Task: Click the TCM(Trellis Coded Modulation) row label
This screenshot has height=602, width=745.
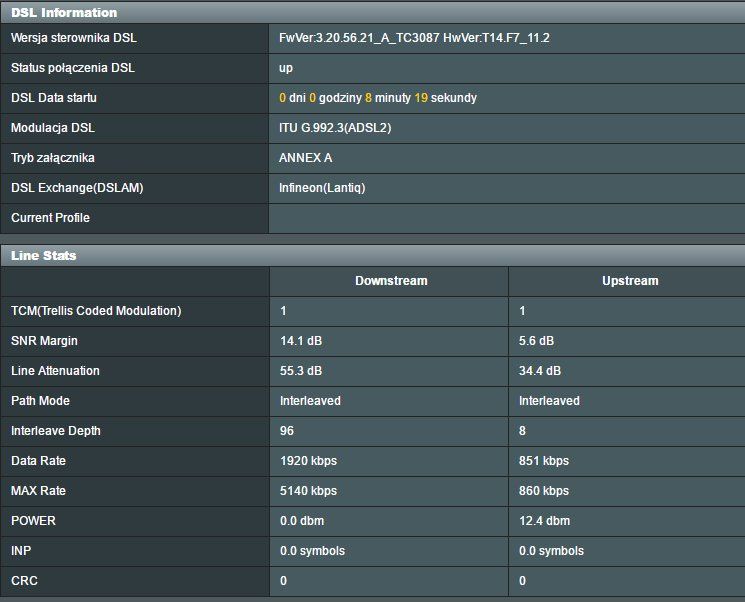Action: click(x=96, y=311)
